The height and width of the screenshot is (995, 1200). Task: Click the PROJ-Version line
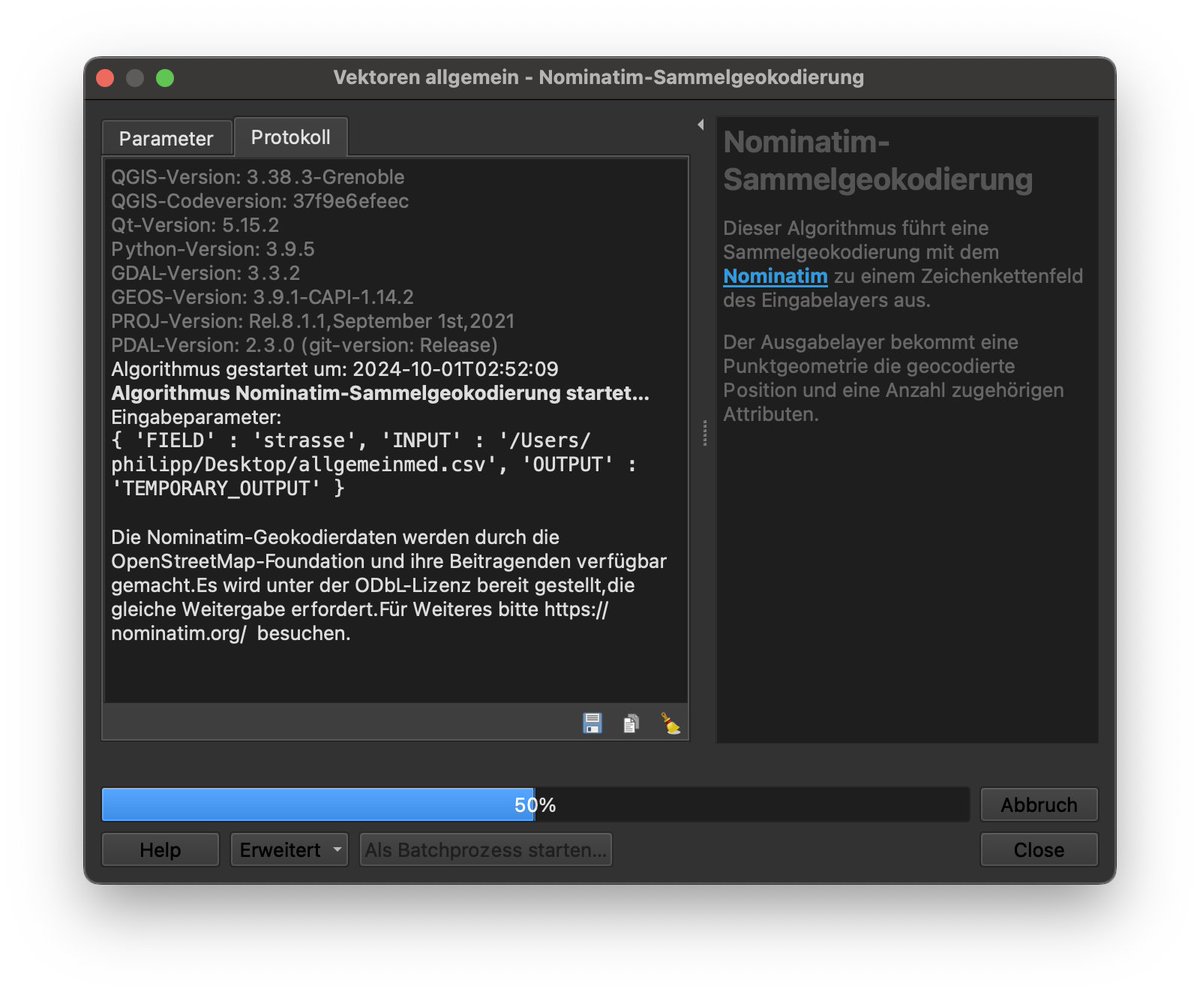pyautogui.click(x=313, y=321)
